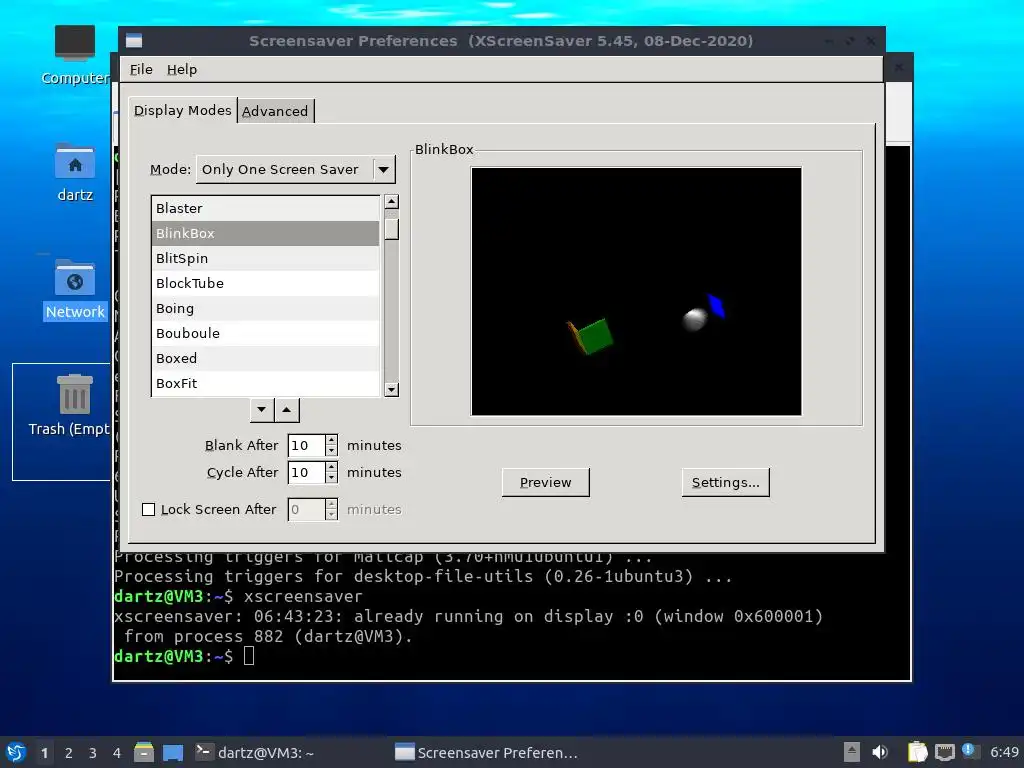Click the Preview button
This screenshot has height=768, width=1024.
coord(545,483)
